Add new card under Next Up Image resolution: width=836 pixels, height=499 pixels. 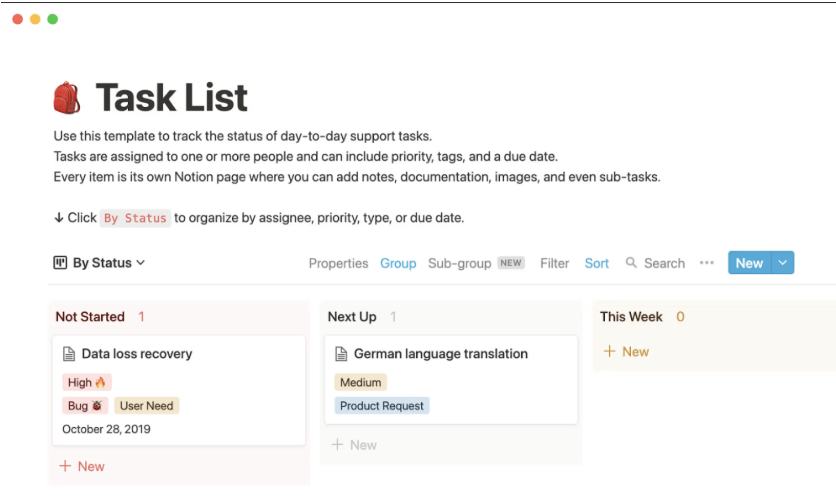(355, 445)
